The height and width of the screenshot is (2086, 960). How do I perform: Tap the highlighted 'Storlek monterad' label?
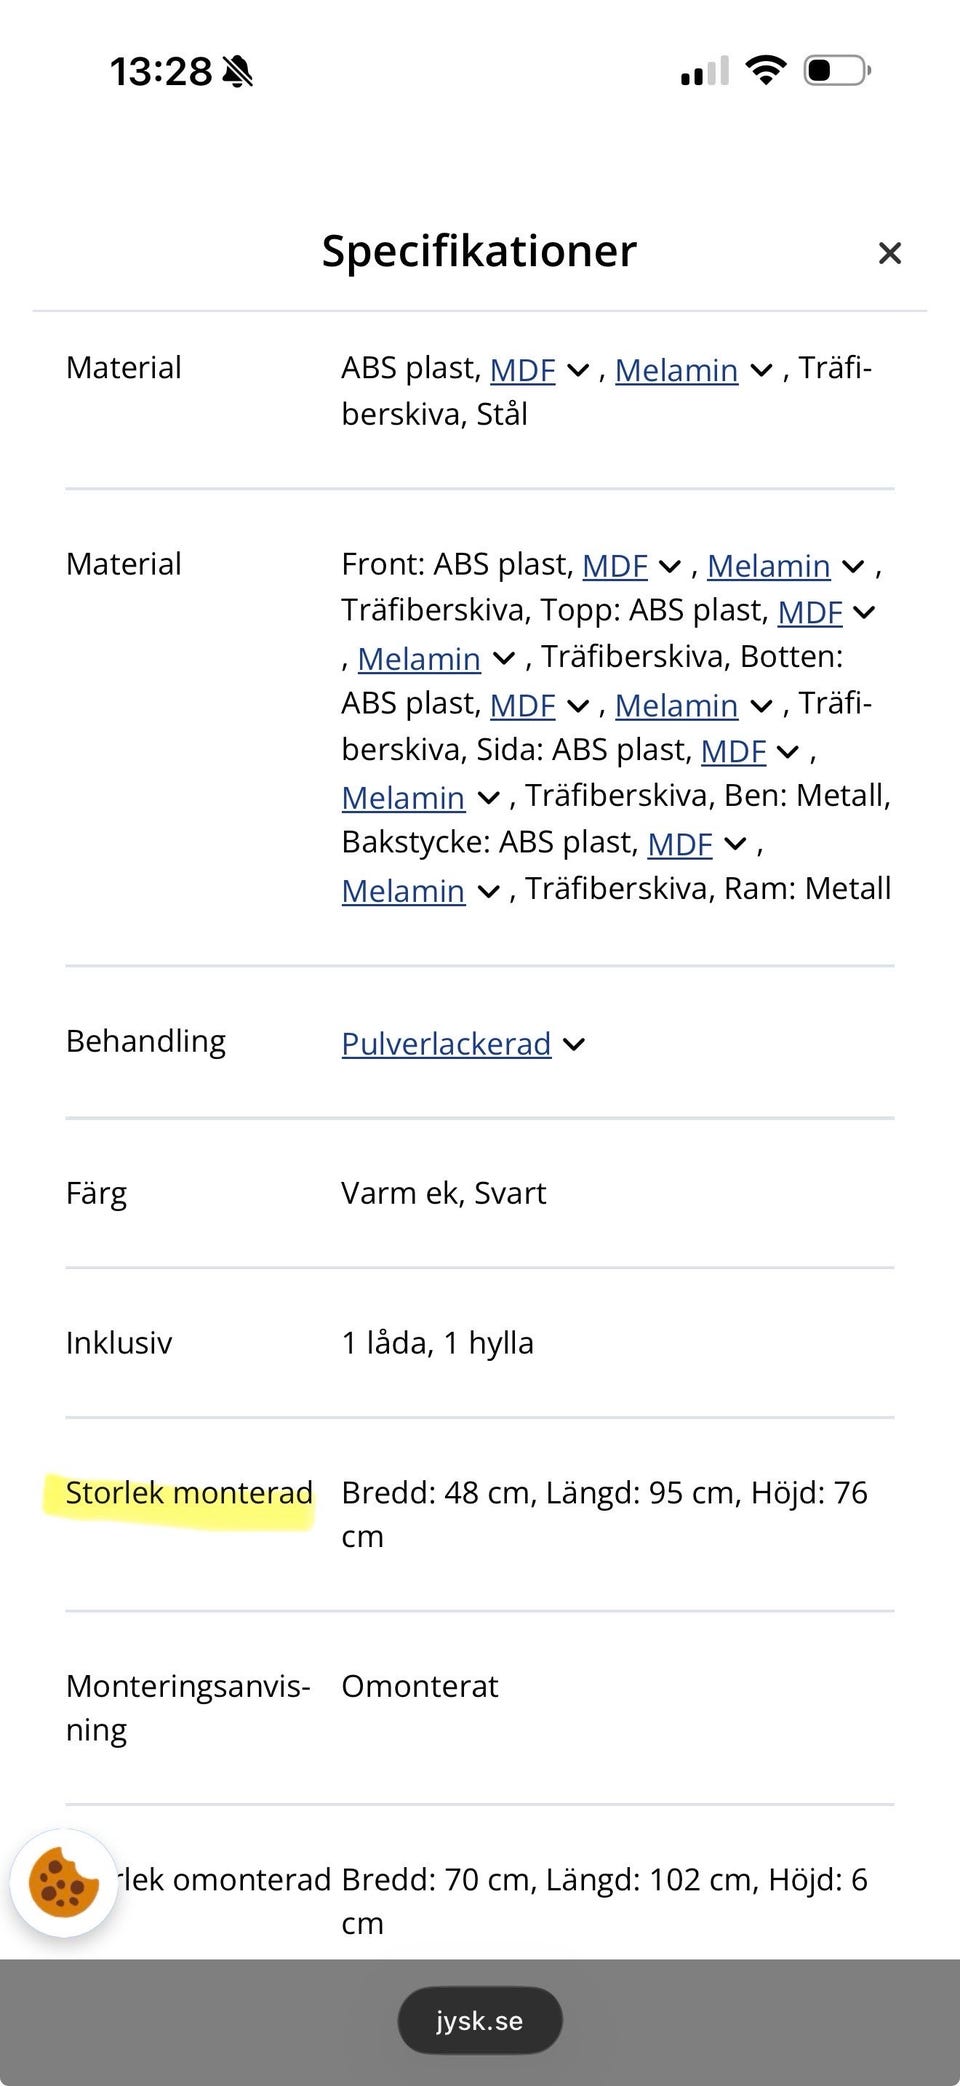189,1493
